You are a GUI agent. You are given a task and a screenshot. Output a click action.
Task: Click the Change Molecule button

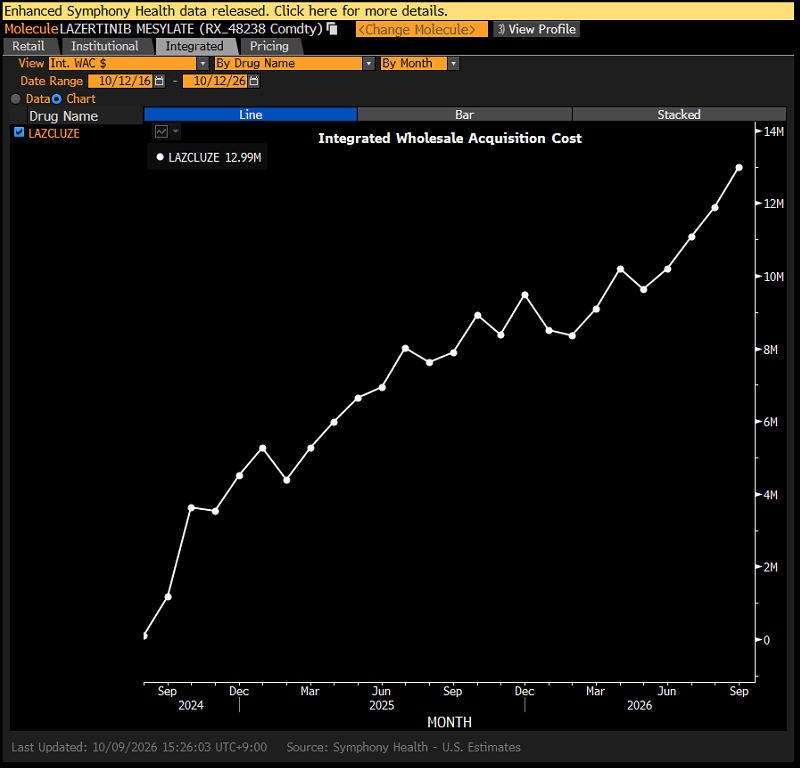click(x=421, y=30)
